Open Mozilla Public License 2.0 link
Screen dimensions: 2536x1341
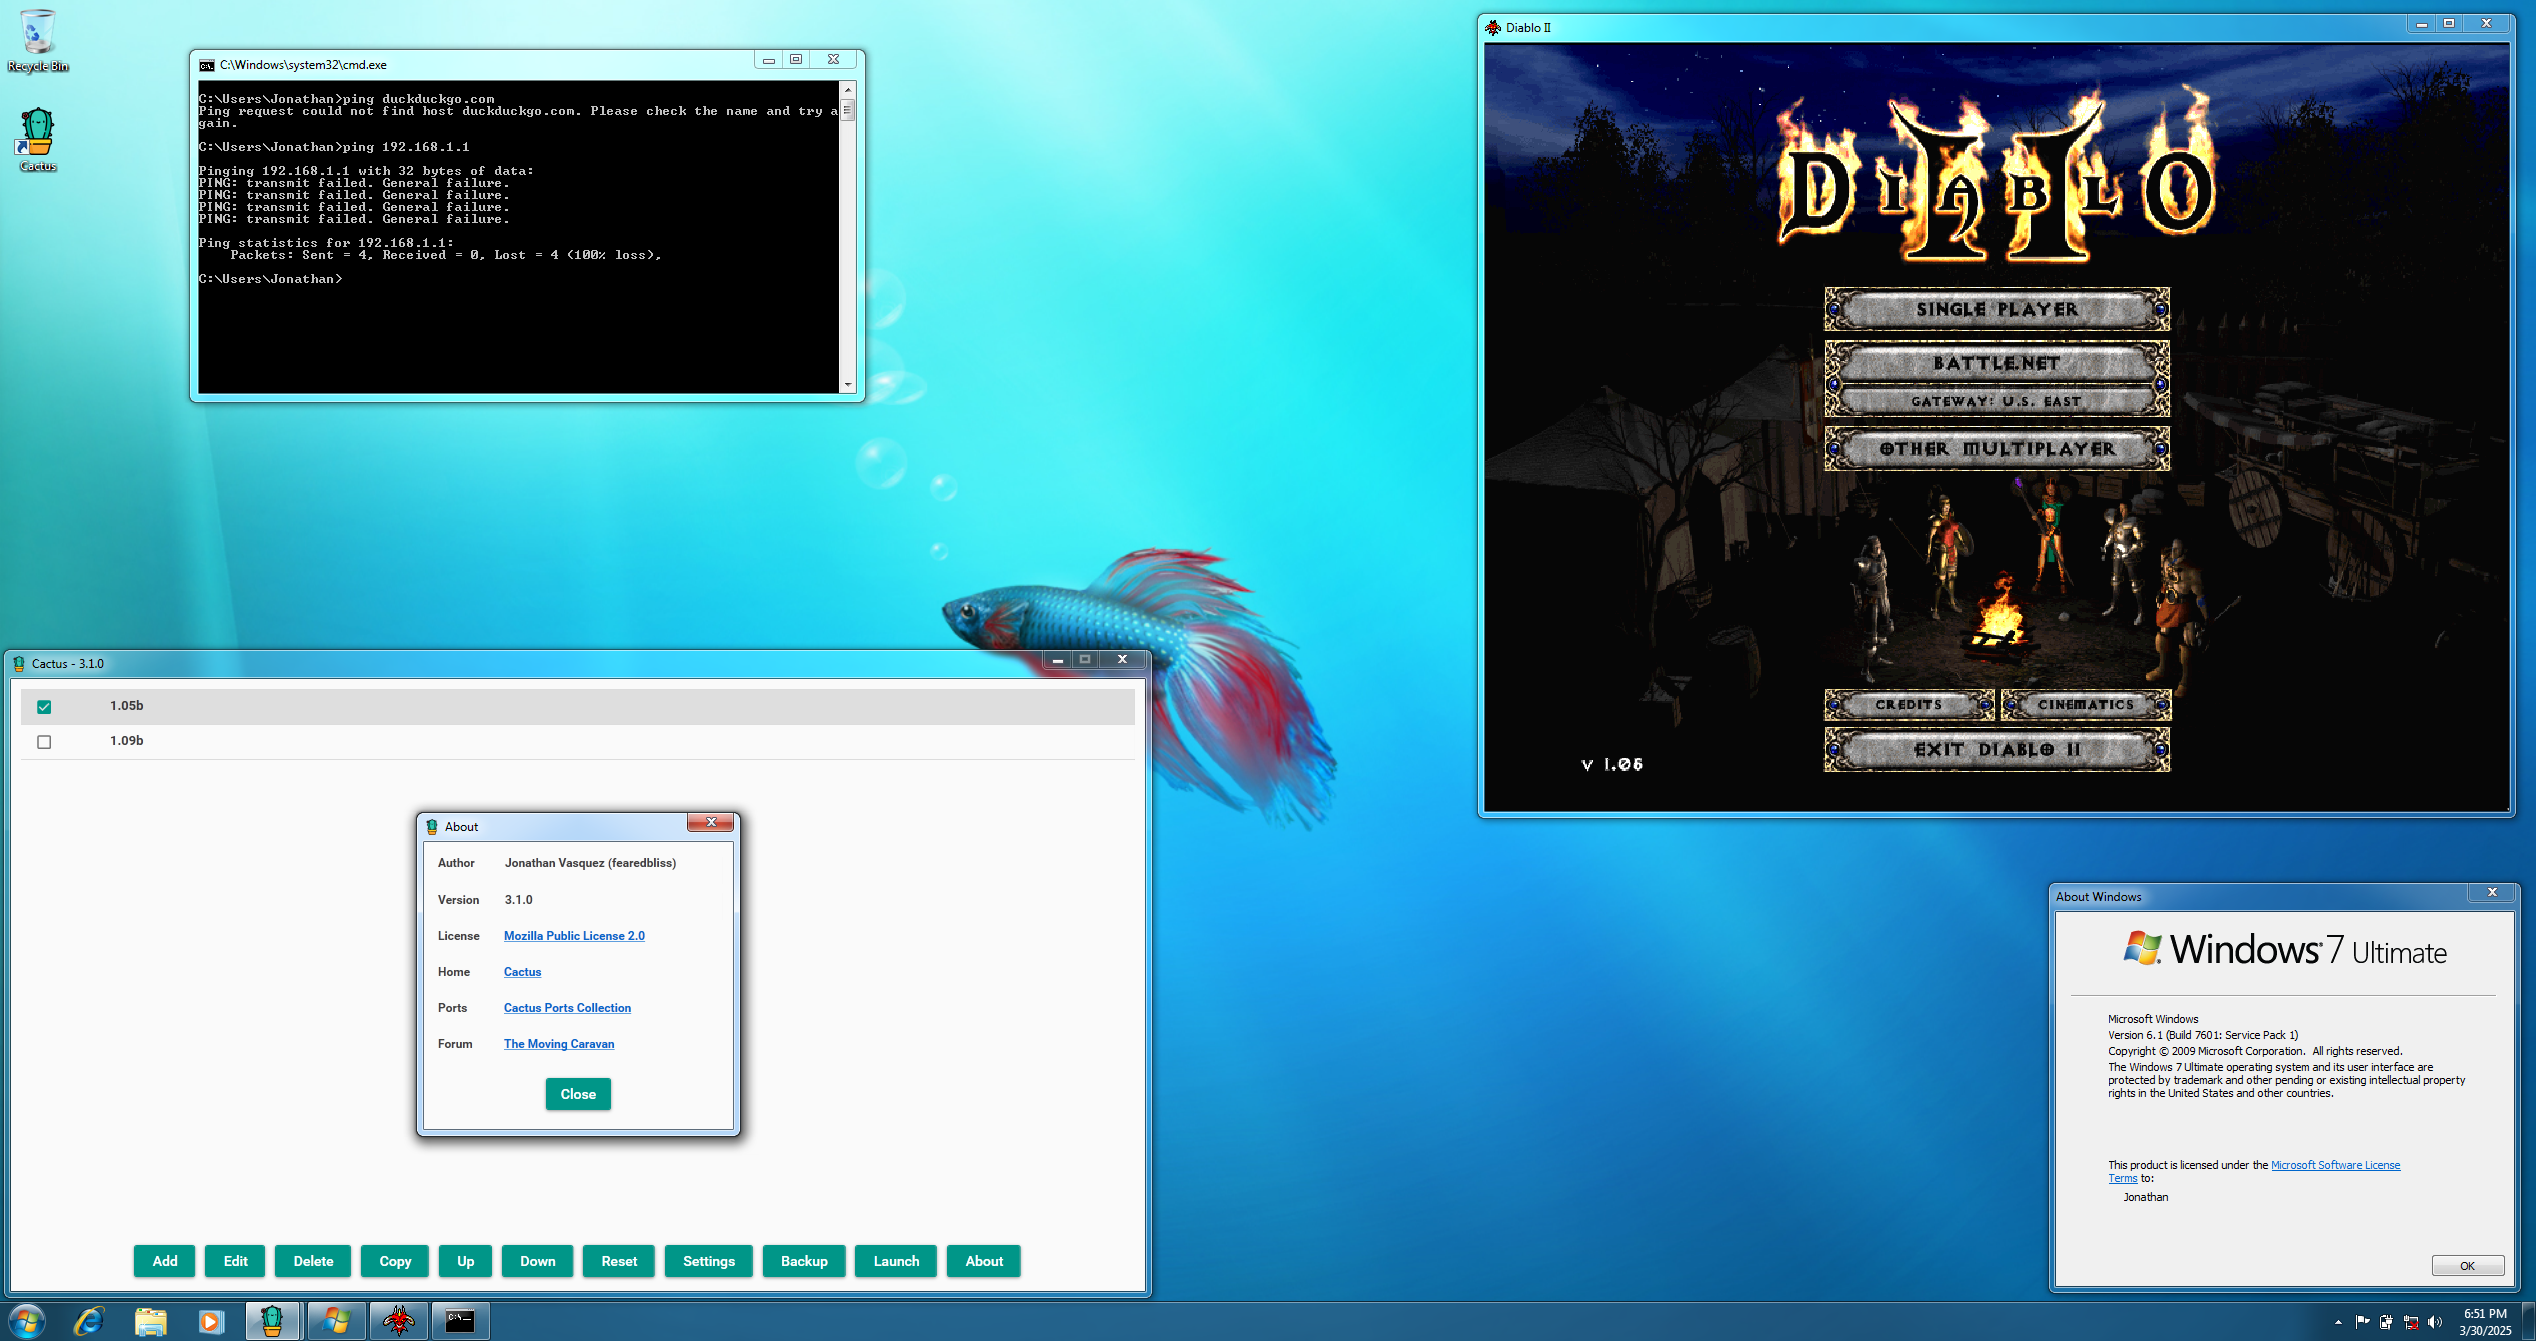pyautogui.click(x=574, y=936)
